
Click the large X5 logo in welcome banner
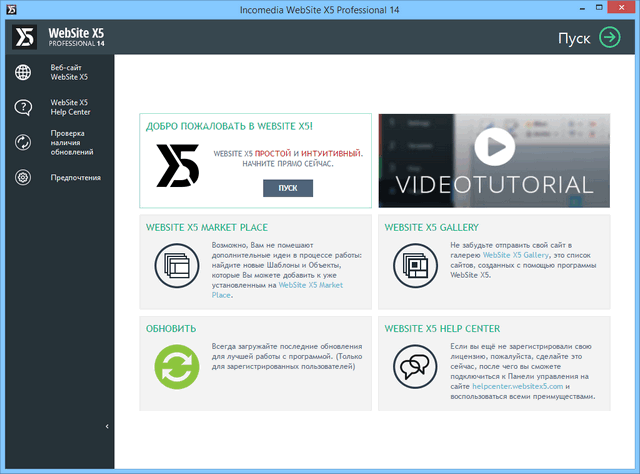click(x=178, y=165)
